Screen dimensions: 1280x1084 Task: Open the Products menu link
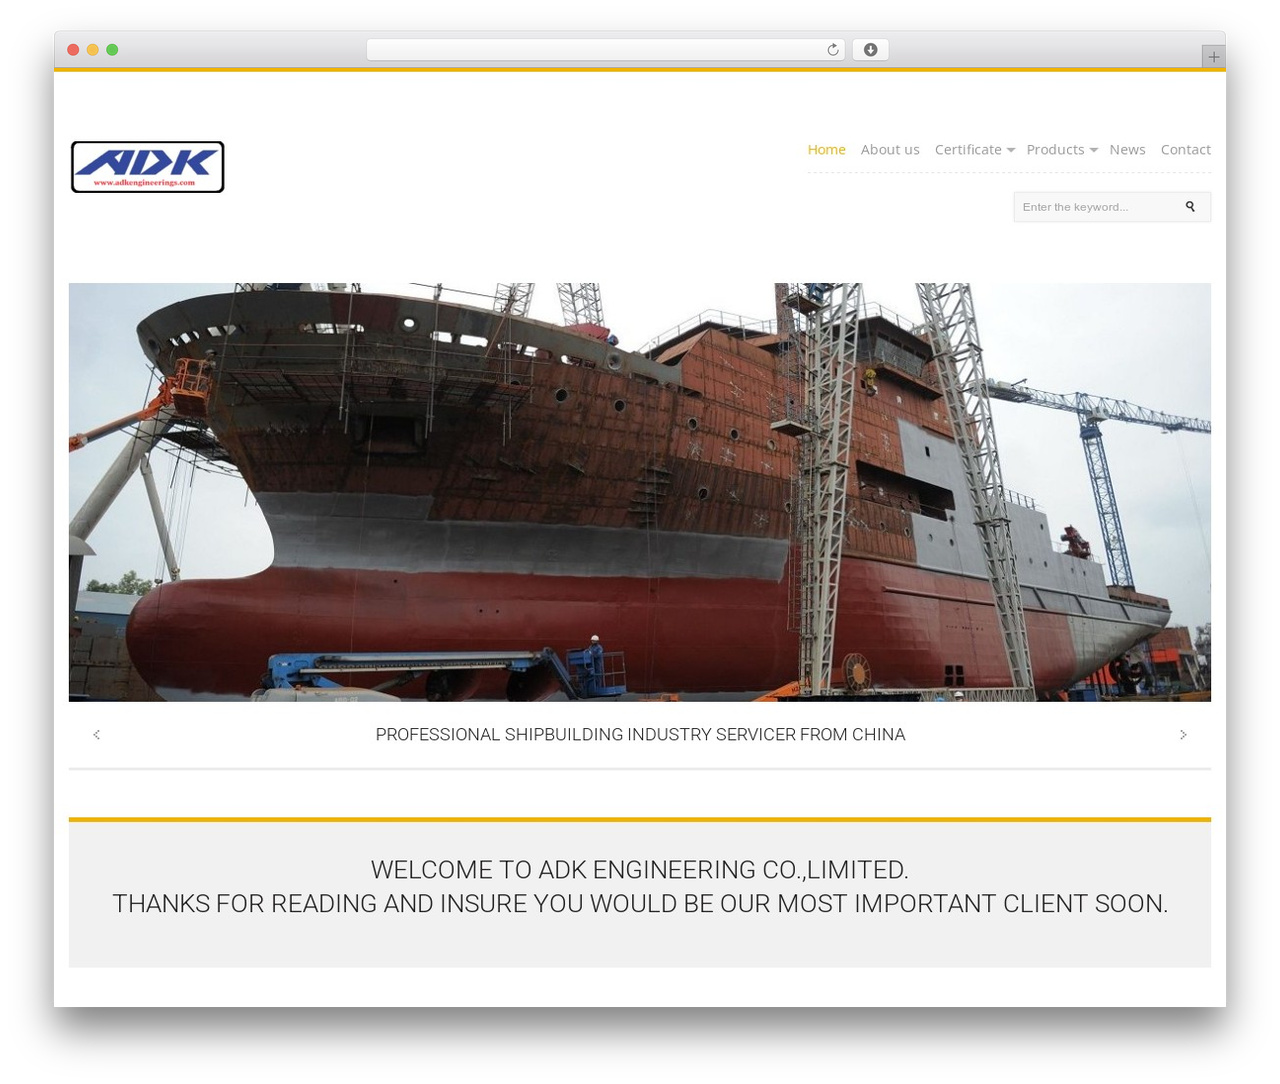[x=1055, y=149]
